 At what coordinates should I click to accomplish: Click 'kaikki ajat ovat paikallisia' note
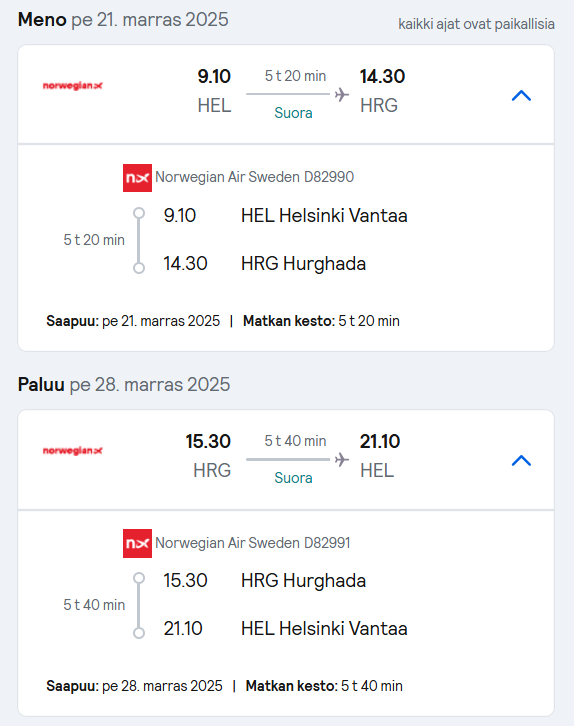pyautogui.click(x=476, y=24)
